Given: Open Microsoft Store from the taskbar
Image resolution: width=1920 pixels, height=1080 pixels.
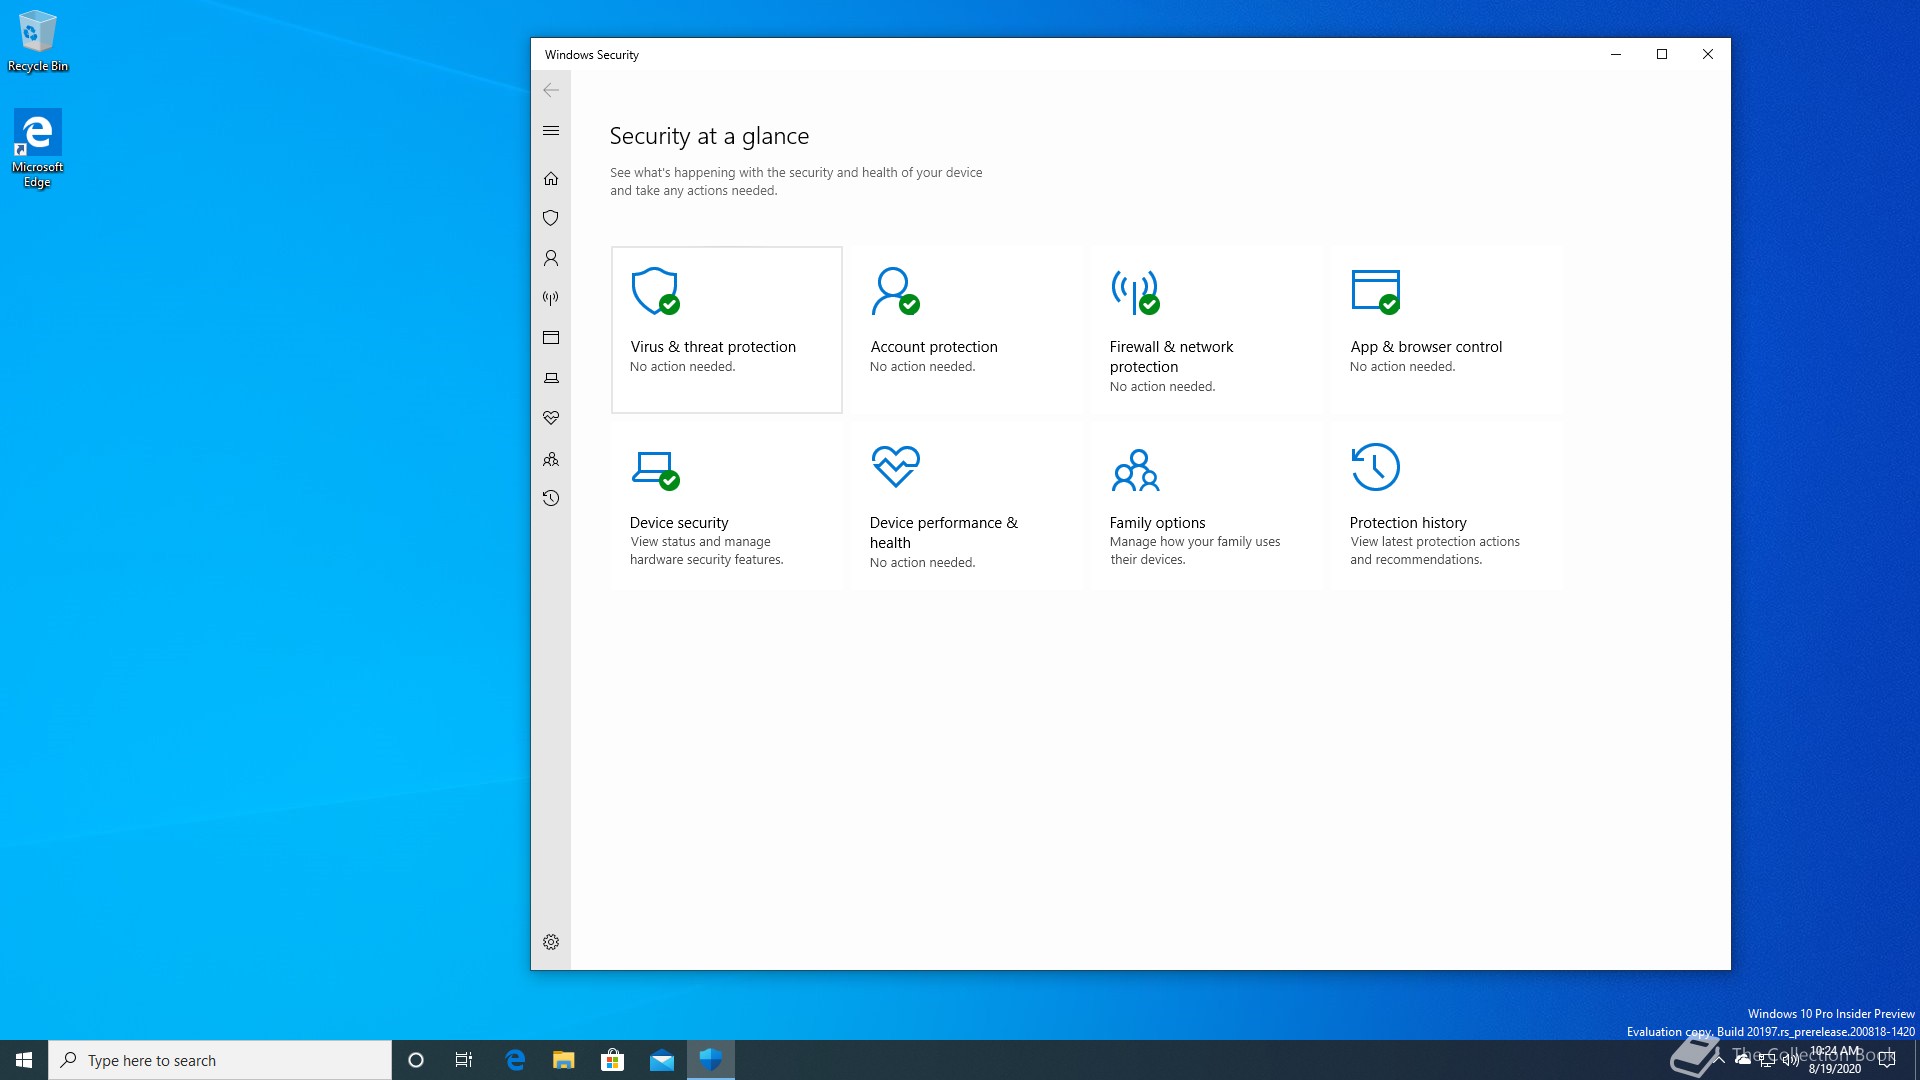Looking at the screenshot, I should click(613, 1060).
